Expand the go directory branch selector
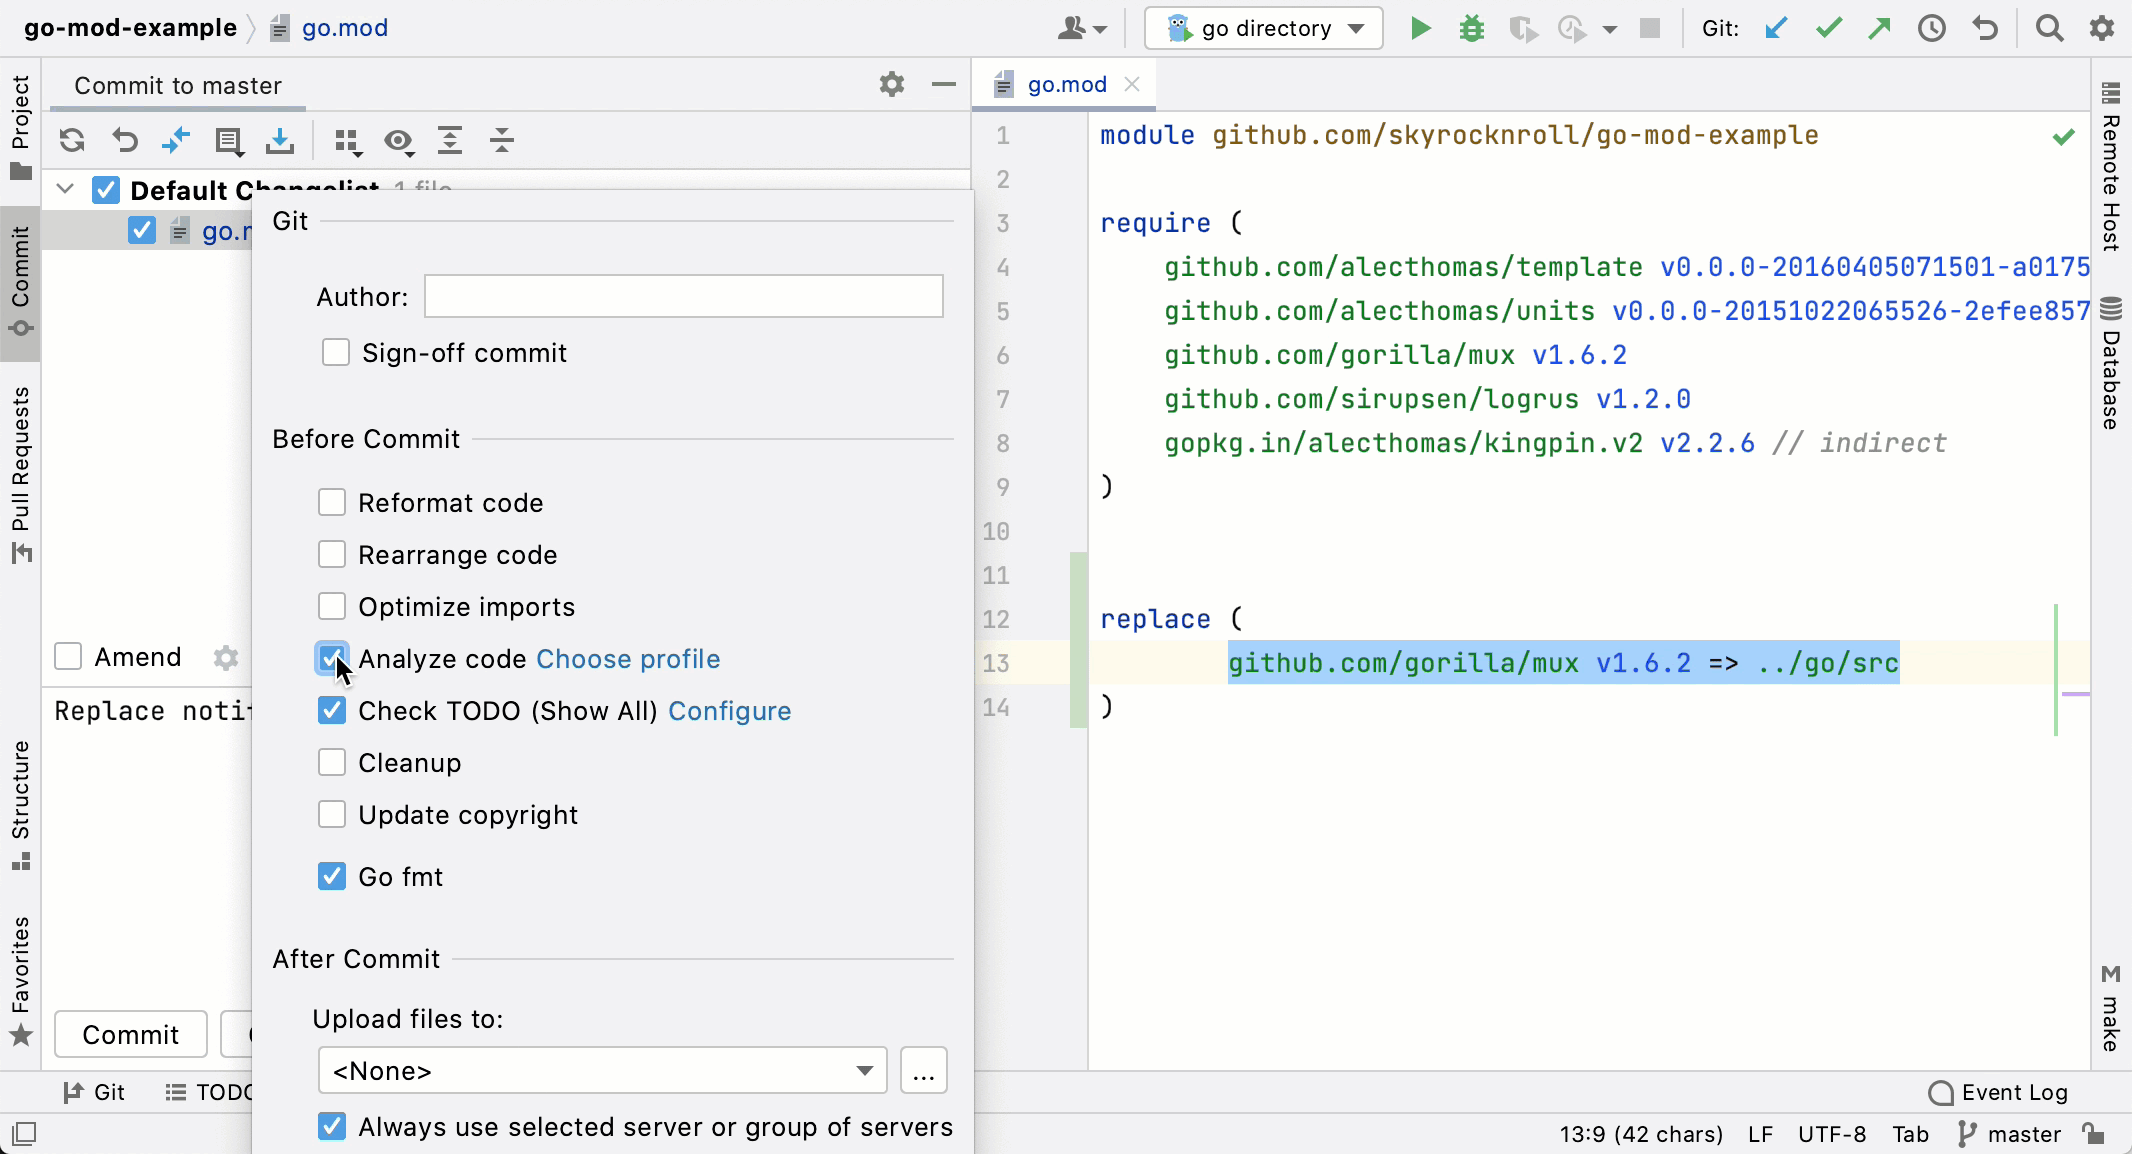This screenshot has height=1154, width=2132. point(1263,28)
